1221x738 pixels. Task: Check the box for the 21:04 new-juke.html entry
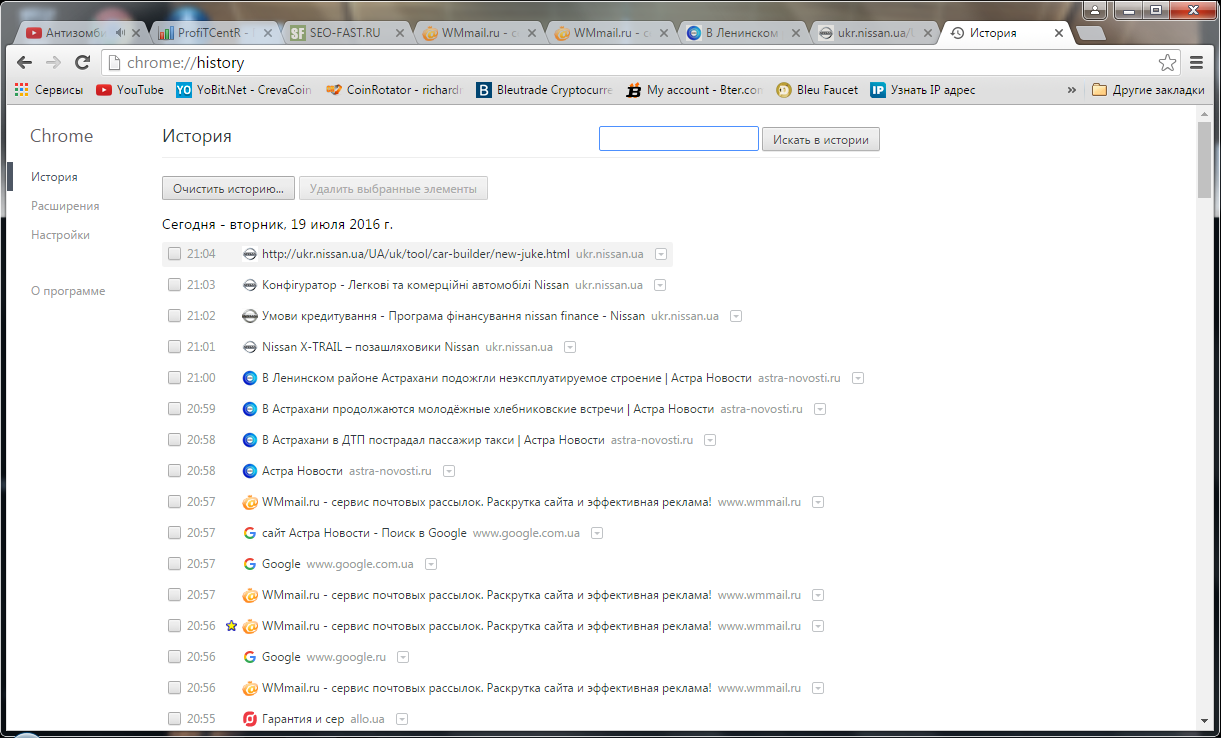[x=174, y=254]
